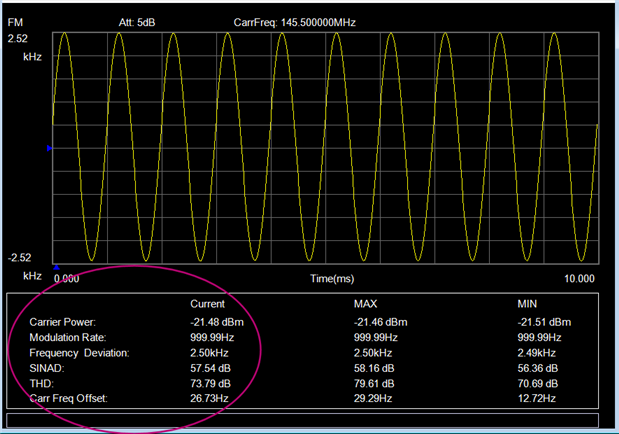The image size is (619, 434).
Task: Click the max THD value 79.61 dB
Action: click(x=374, y=383)
